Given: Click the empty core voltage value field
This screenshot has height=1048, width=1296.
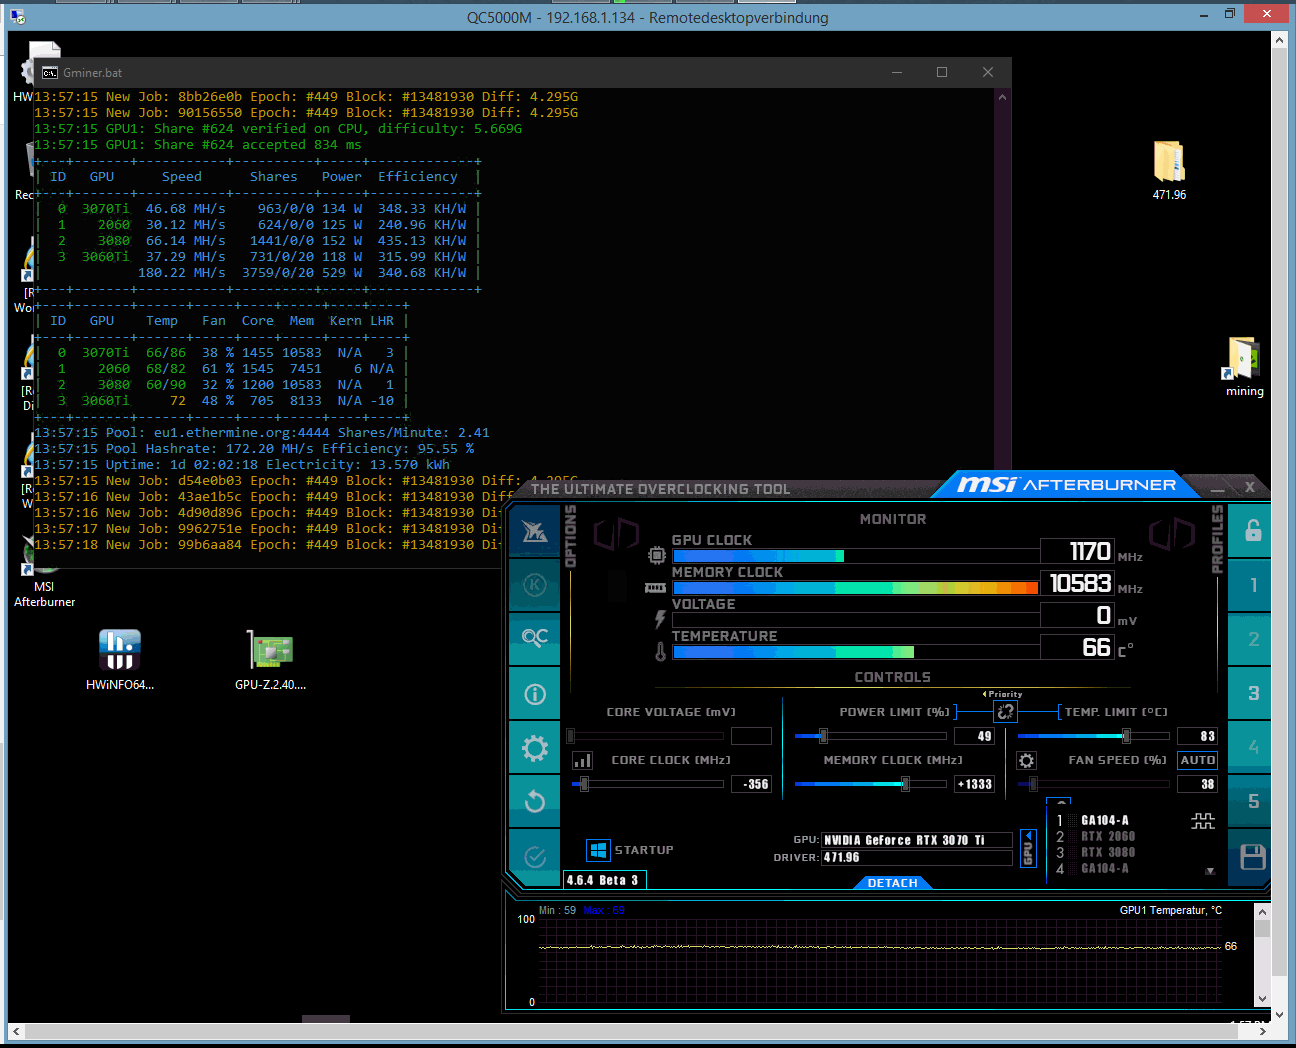Looking at the screenshot, I should coord(751,736).
